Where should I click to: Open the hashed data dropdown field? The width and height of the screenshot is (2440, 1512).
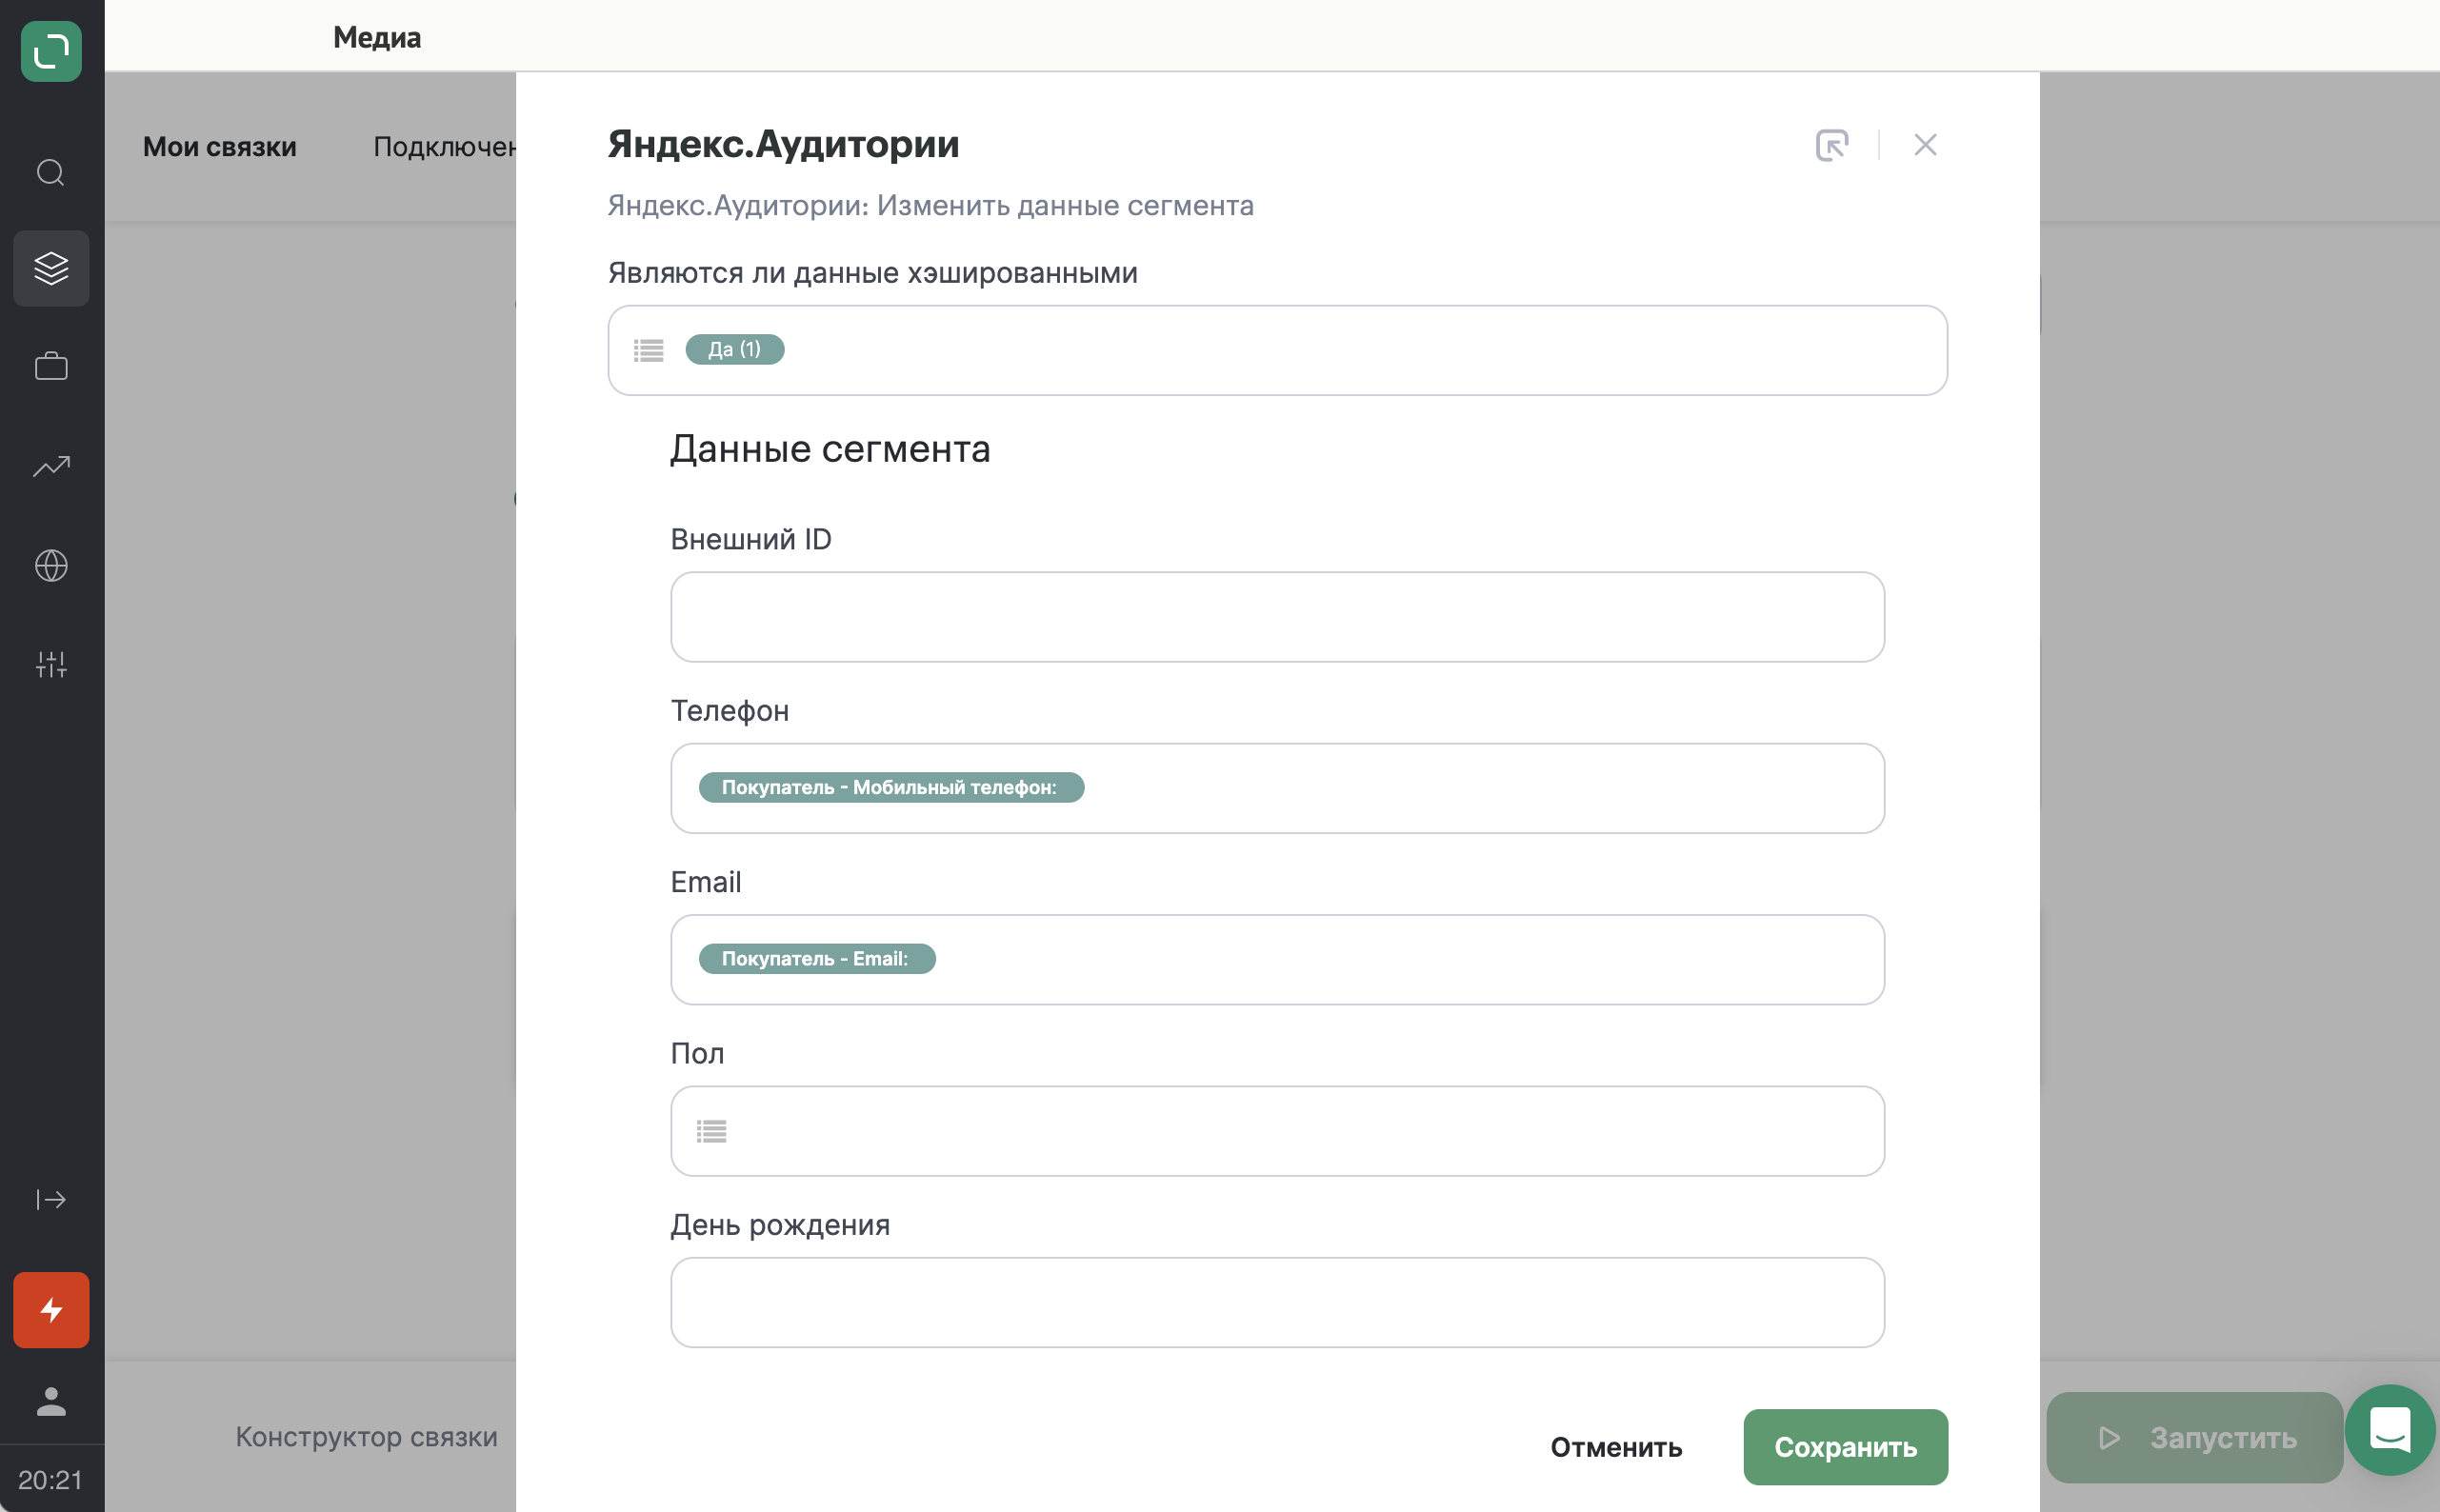point(1277,350)
